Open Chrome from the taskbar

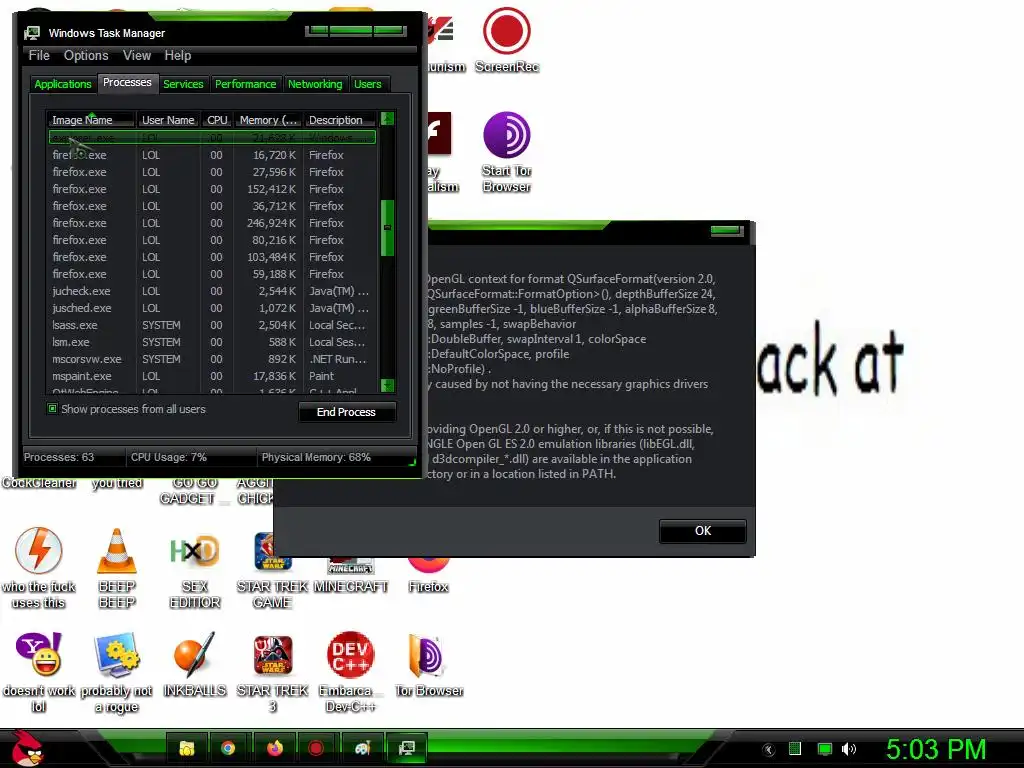point(228,748)
